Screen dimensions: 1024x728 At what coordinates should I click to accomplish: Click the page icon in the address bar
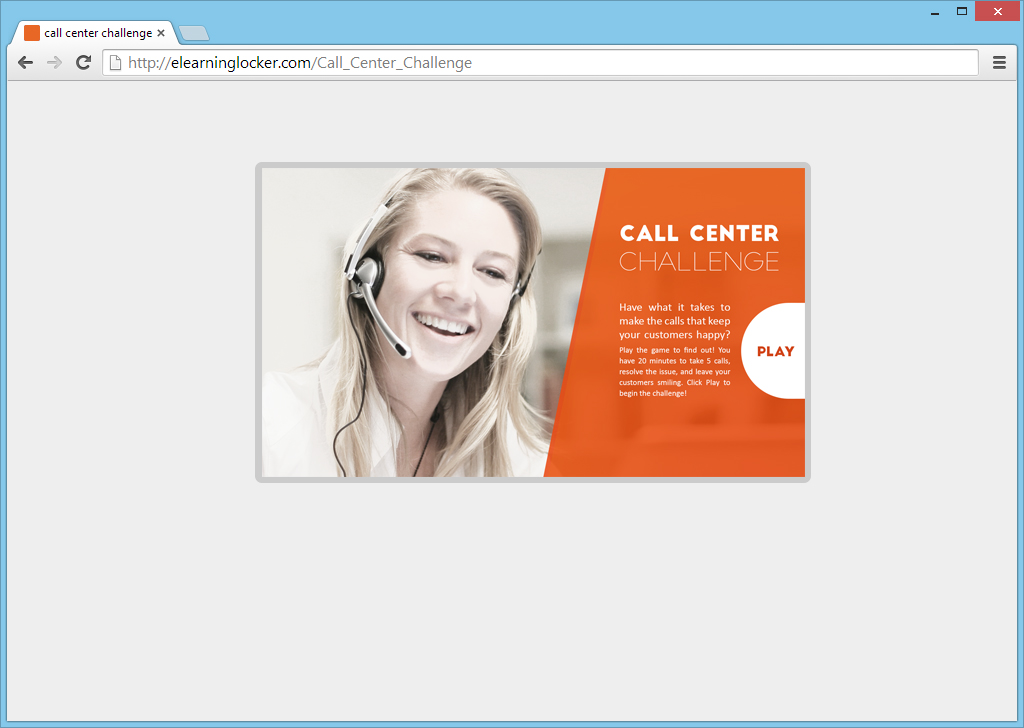(116, 63)
